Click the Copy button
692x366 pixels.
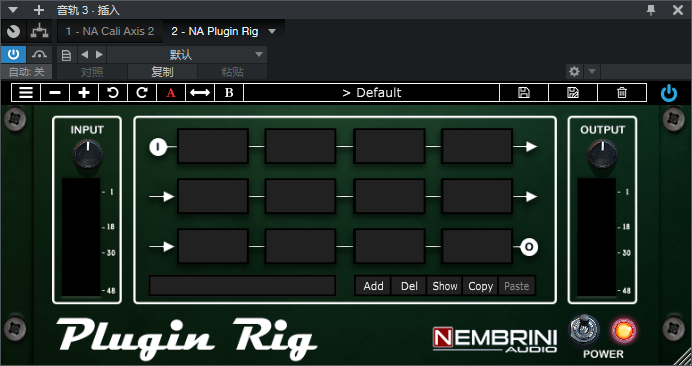tap(481, 286)
